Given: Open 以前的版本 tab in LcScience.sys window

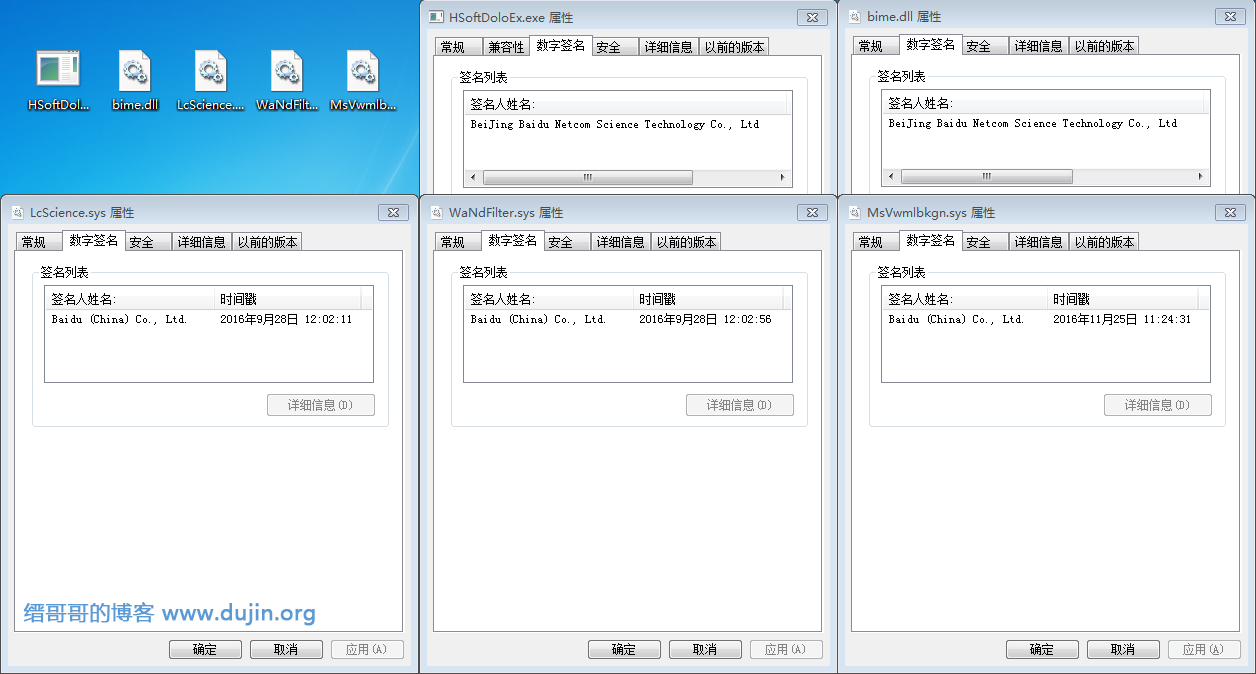Looking at the screenshot, I should point(266,242).
